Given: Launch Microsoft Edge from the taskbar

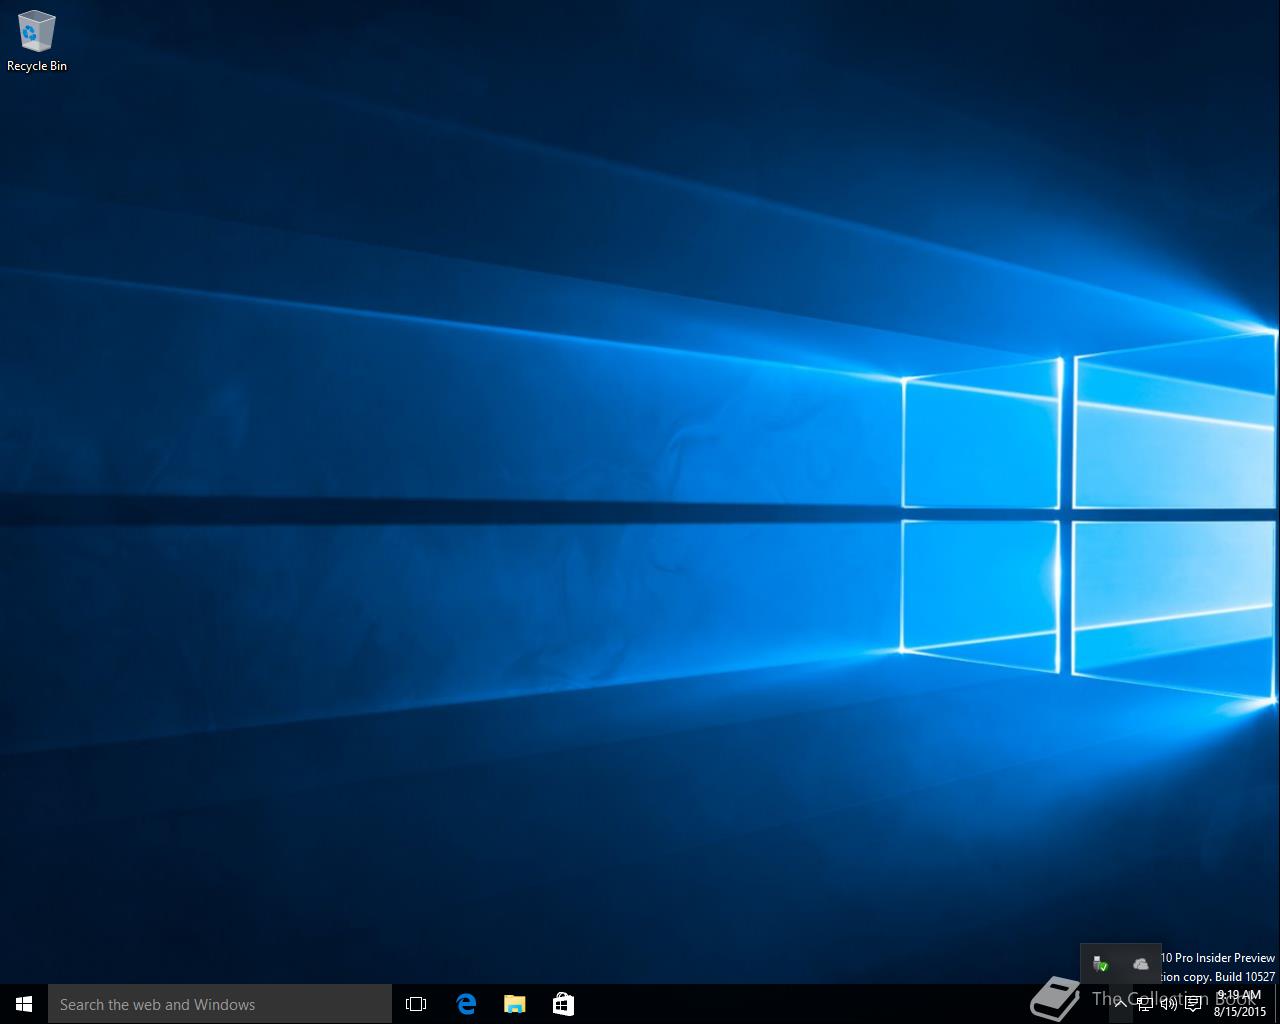Looking at the screenshot, I should 466,1004.
